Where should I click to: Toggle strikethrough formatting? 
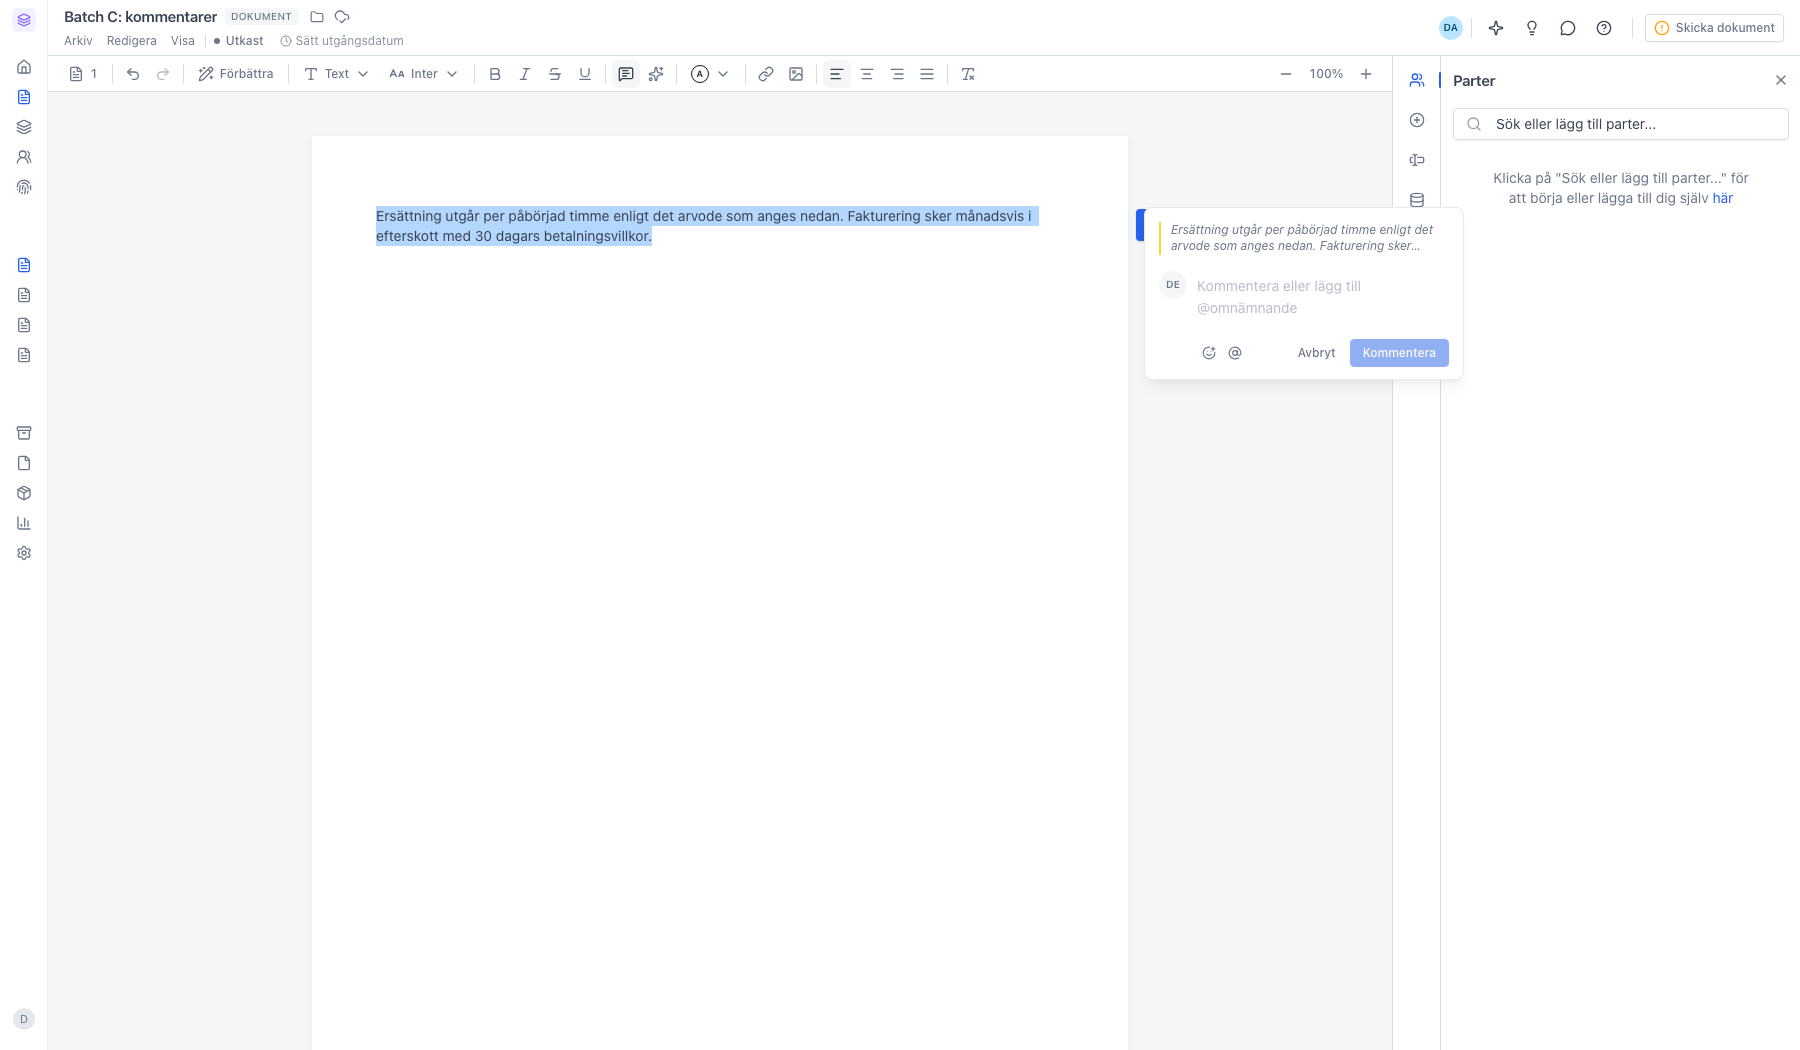tap(555, 74)
